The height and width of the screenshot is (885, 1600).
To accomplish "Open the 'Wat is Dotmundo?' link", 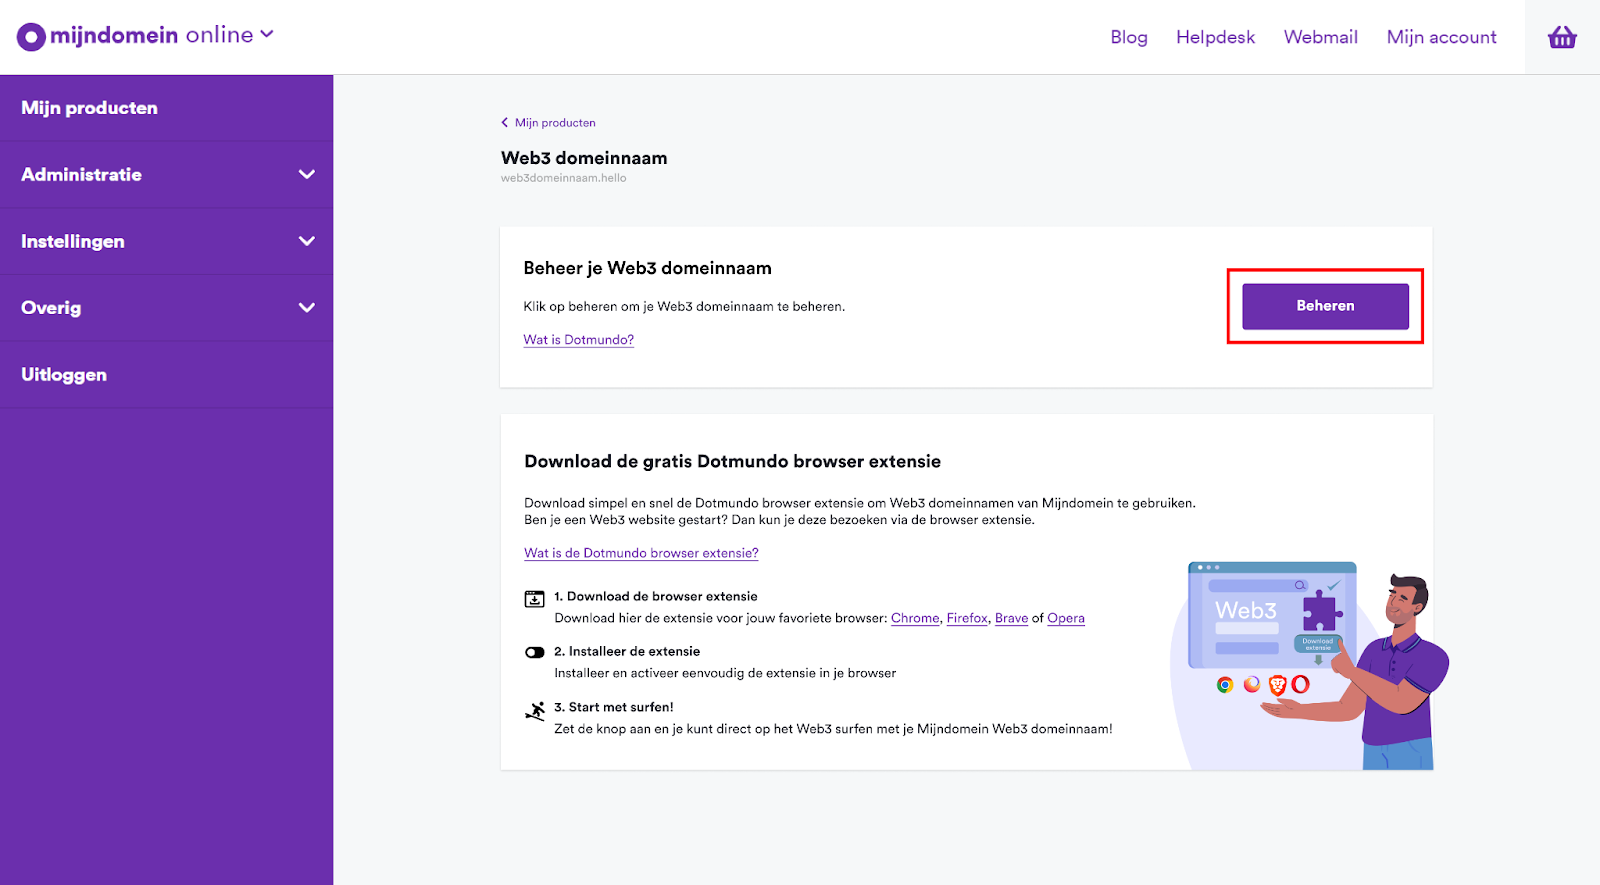I will (x=578, y=340).
